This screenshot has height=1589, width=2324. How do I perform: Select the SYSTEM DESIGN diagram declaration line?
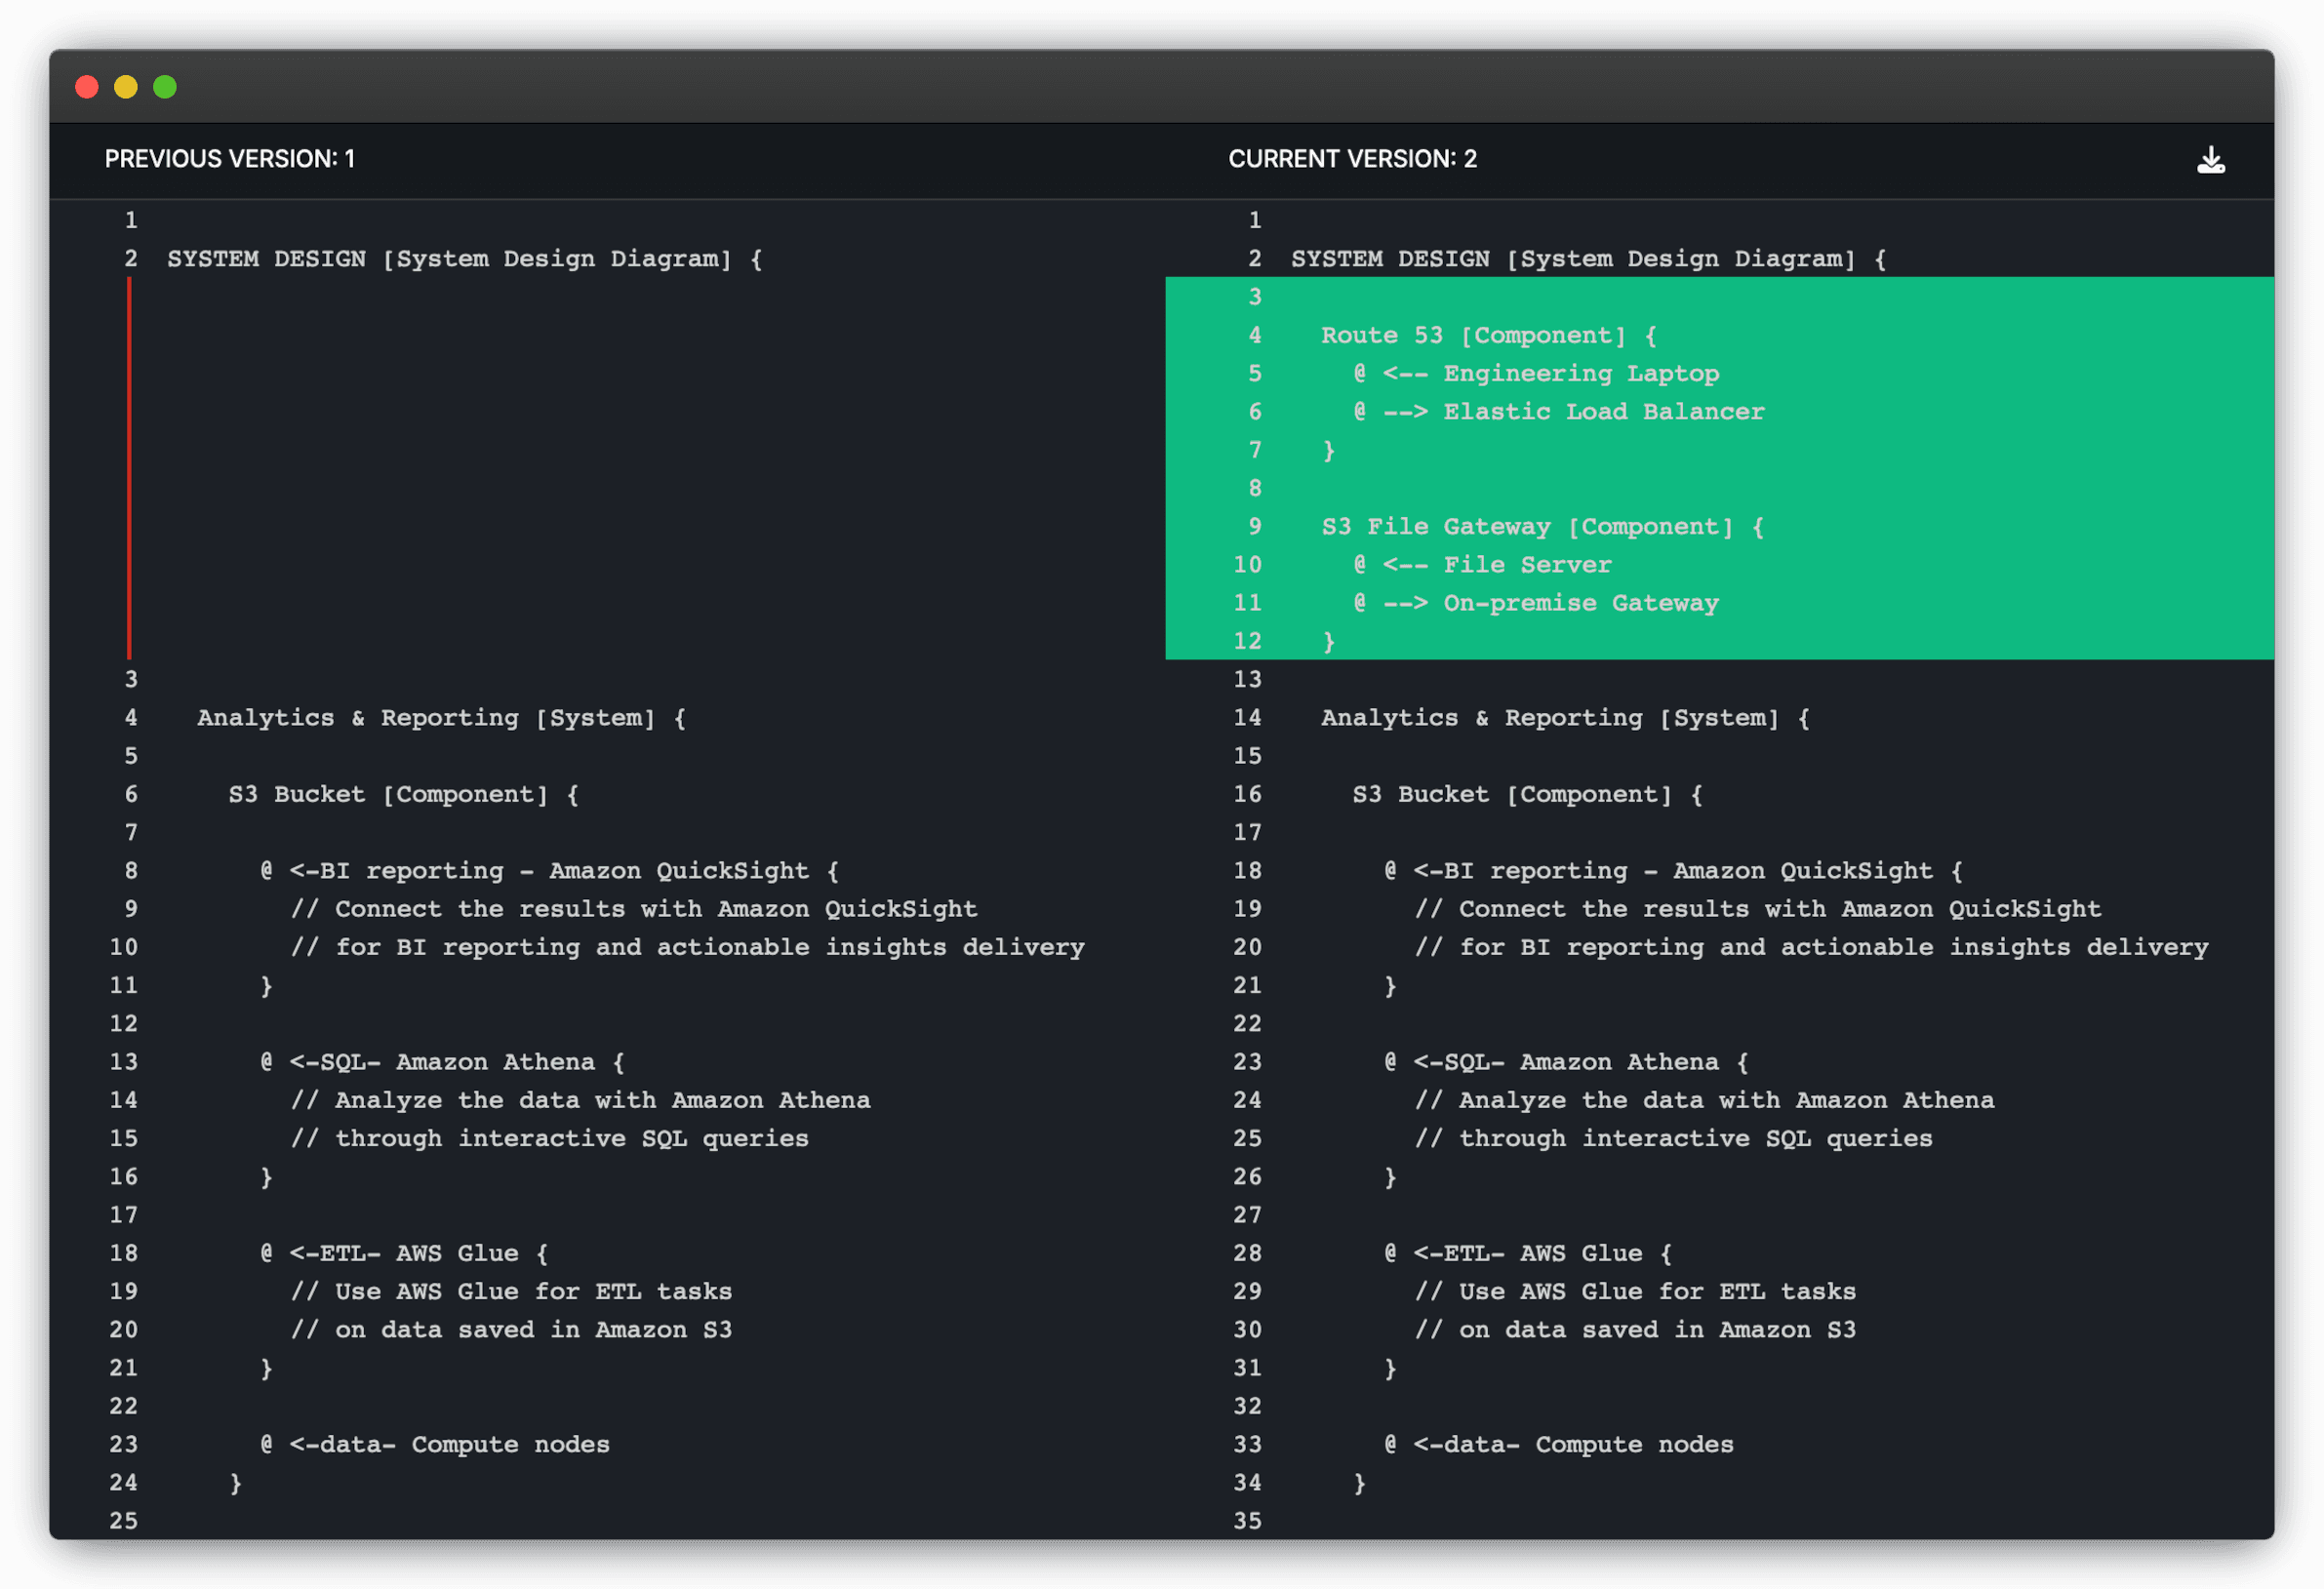click(x=463, y=258)
